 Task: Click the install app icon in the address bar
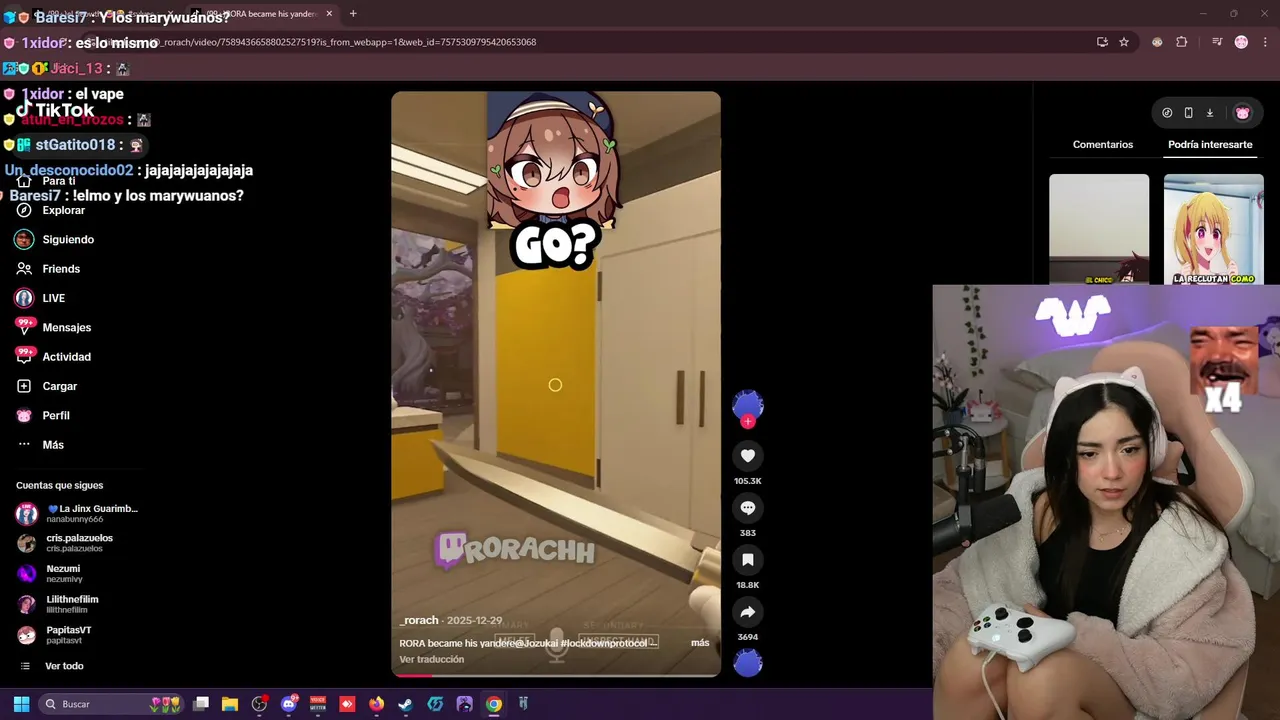(x=1102, y=42)
